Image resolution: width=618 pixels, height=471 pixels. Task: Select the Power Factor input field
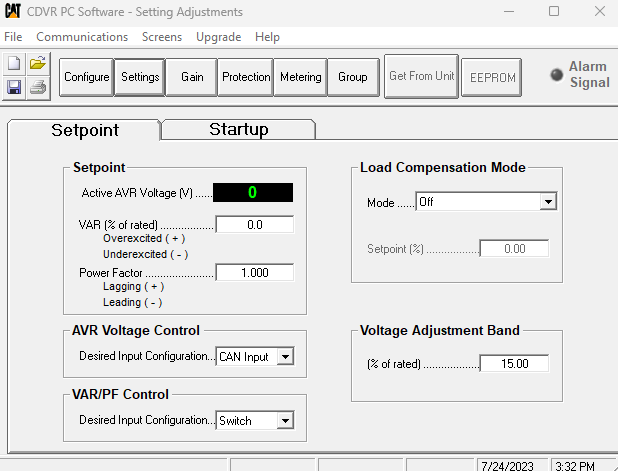tap(254, 273)
